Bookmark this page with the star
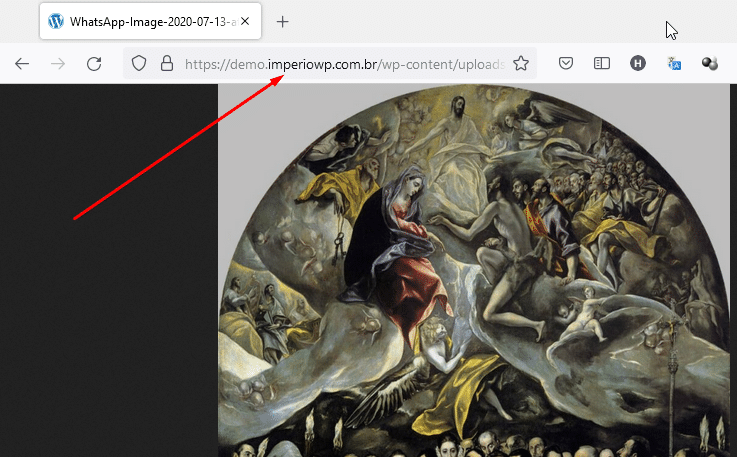Viewport: 737px width, 457px height. click(521, 64)
